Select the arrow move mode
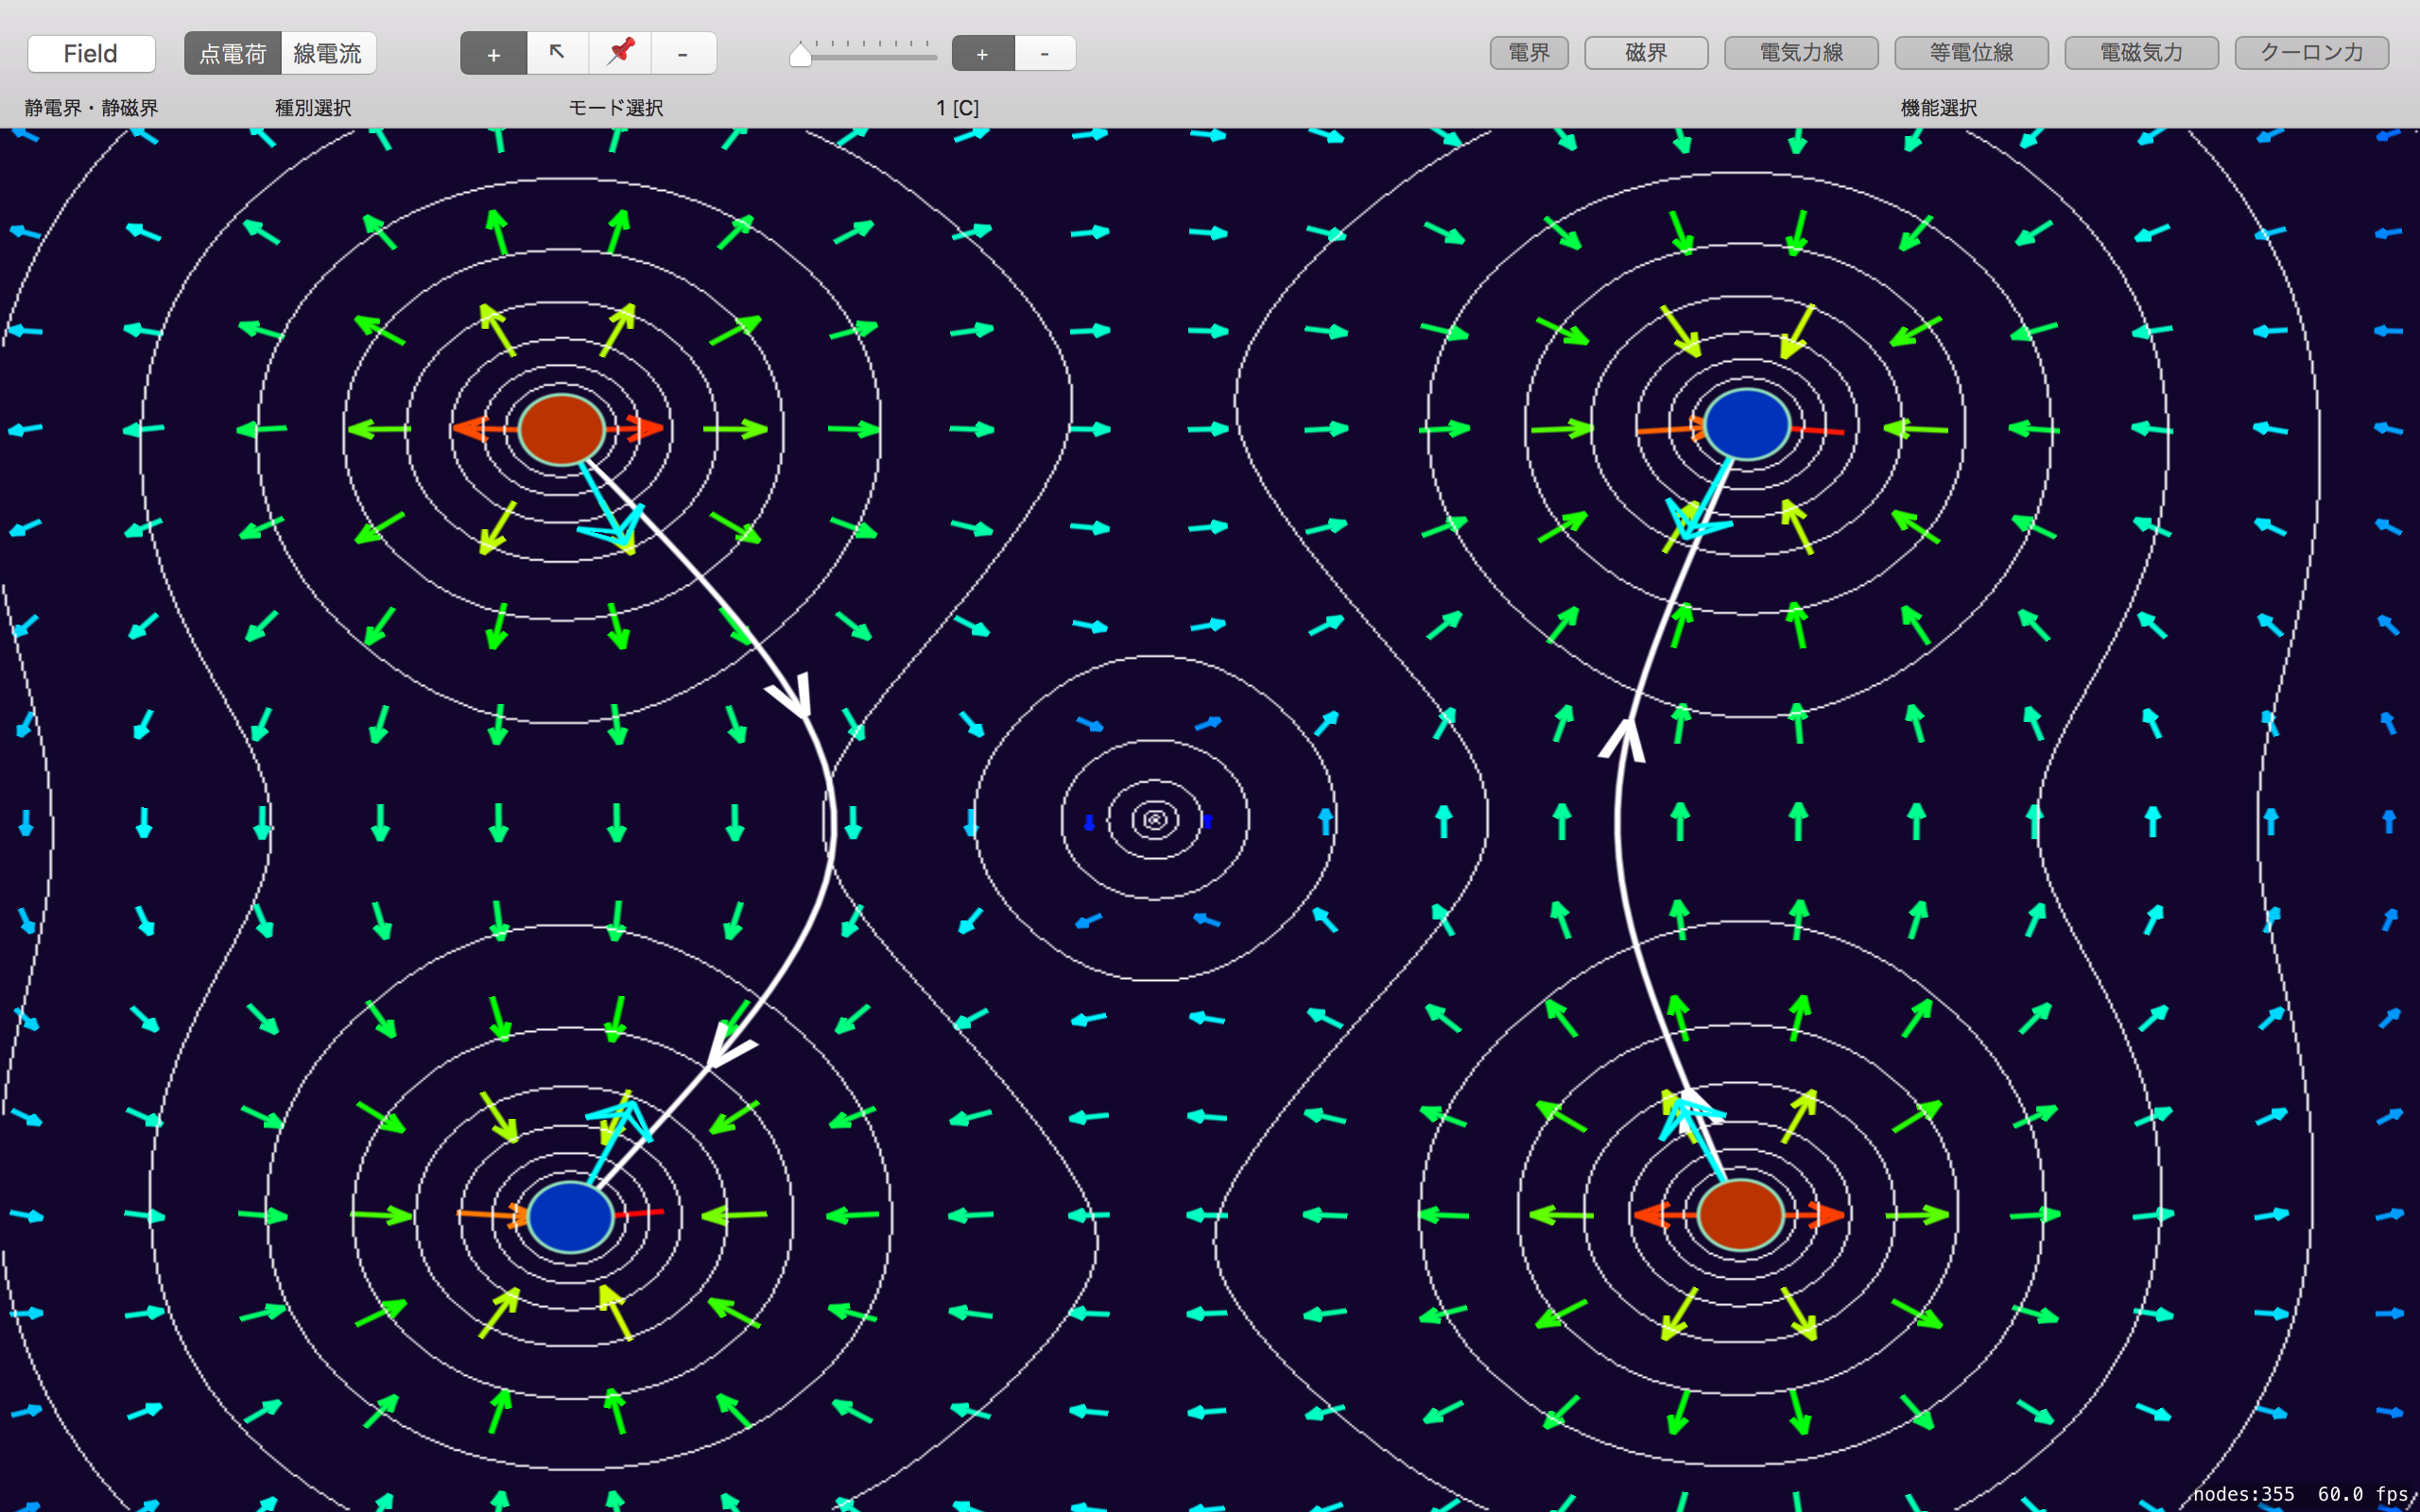 [x=557, y=53]
